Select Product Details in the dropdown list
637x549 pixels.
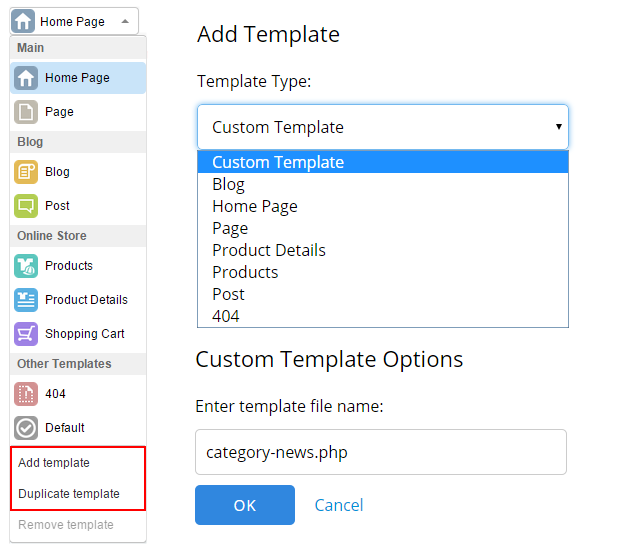coord(269,250)
